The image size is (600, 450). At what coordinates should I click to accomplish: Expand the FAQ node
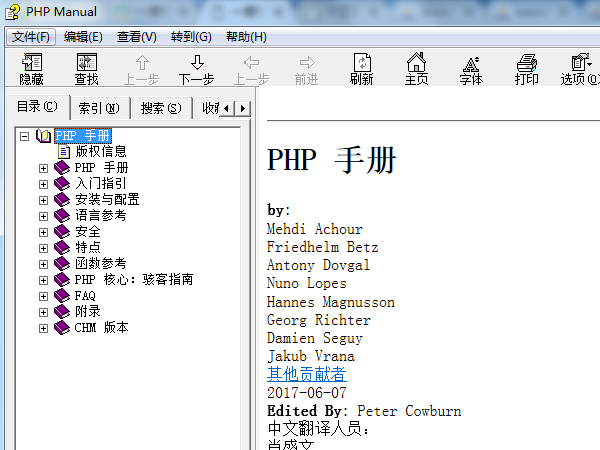[x=43, y=297]
